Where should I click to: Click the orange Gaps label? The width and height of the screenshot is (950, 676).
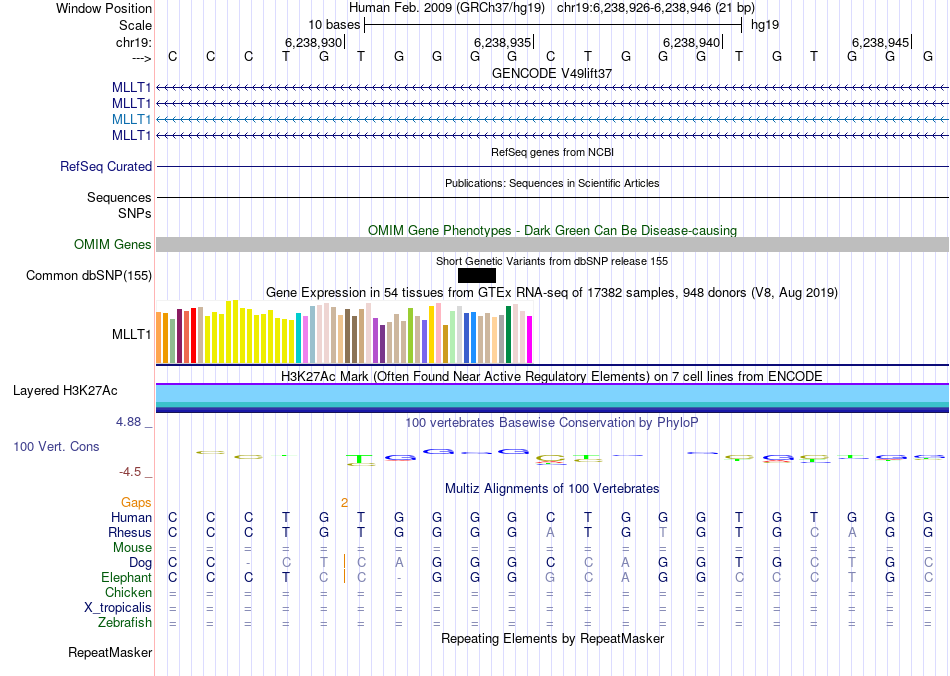(137, 502)
